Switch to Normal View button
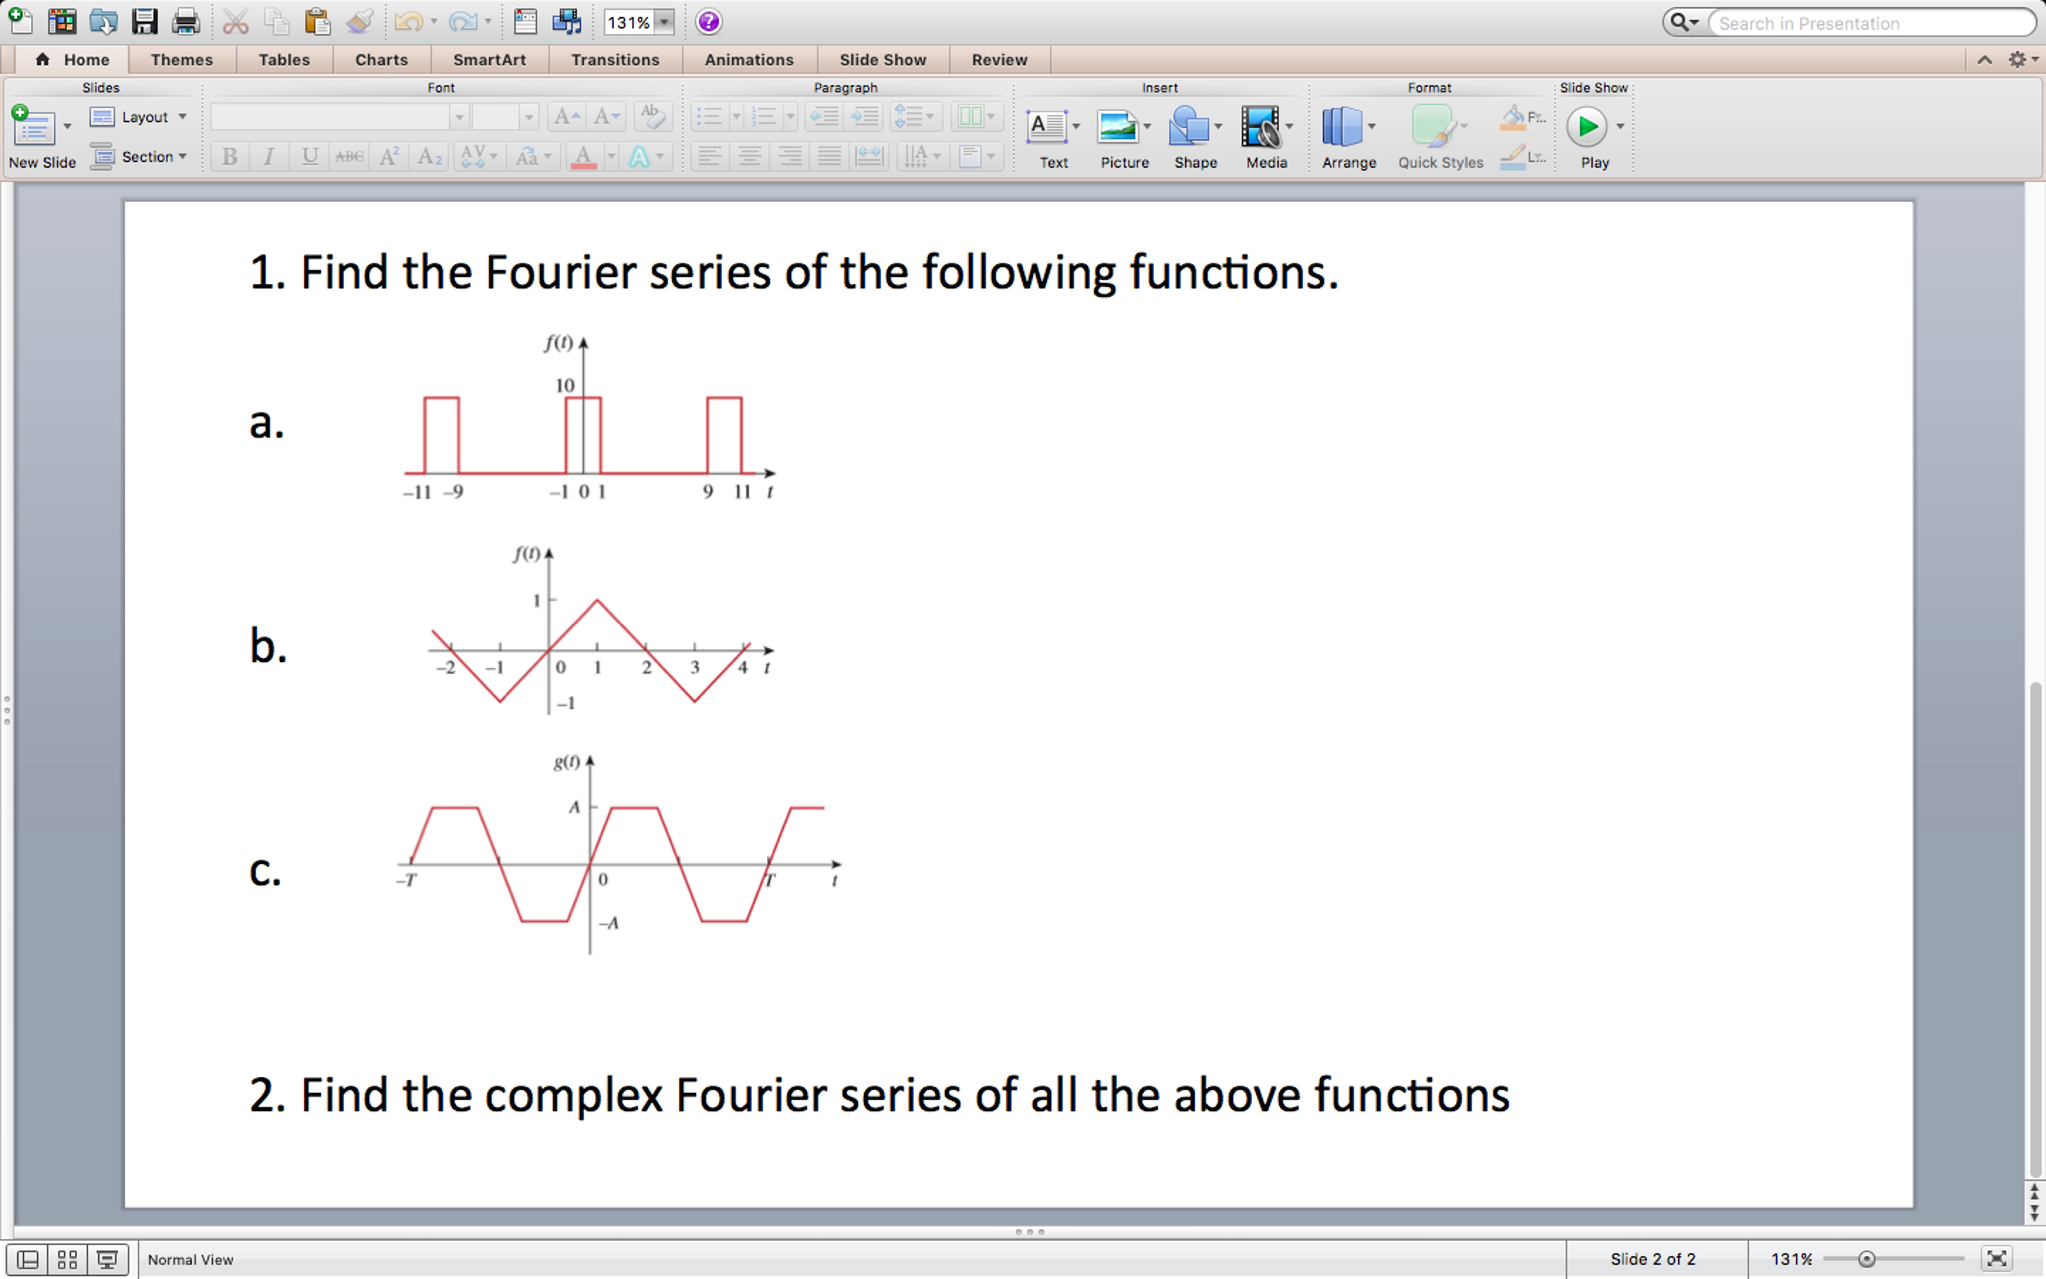 [28, 1260]
